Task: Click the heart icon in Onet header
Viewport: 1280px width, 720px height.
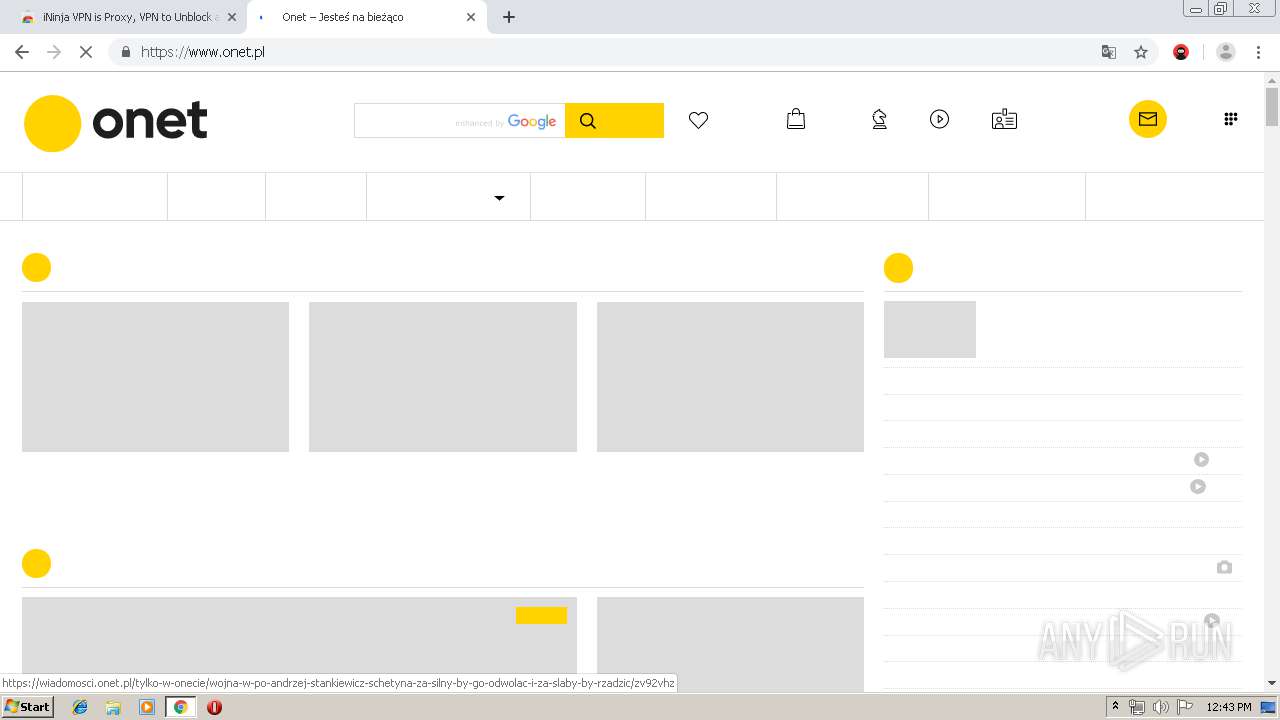Action: [x=698, y=120]
